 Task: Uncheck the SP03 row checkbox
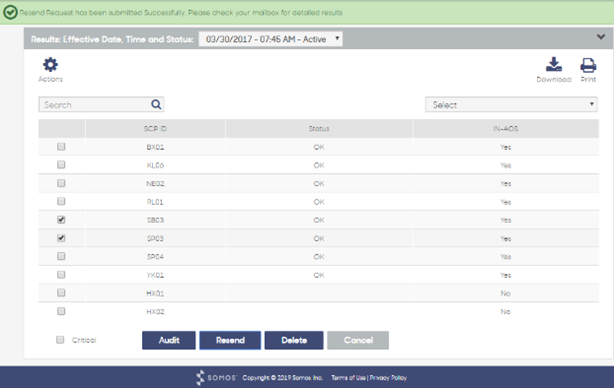[61, 238]
